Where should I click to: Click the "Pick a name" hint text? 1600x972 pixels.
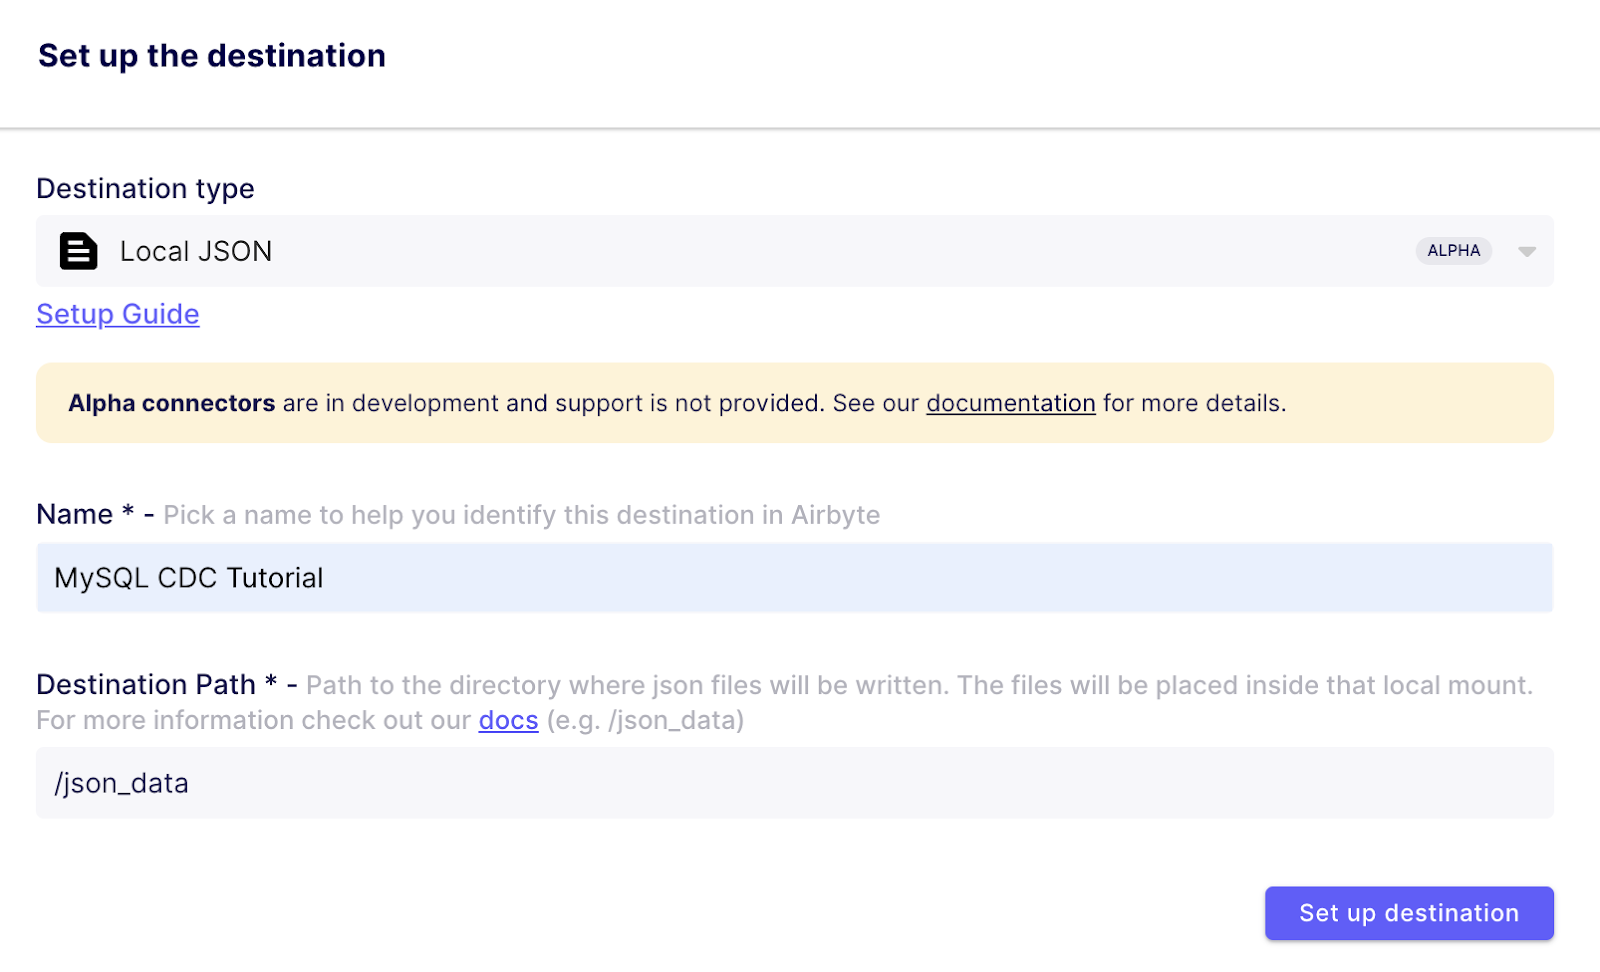[521, 515]
